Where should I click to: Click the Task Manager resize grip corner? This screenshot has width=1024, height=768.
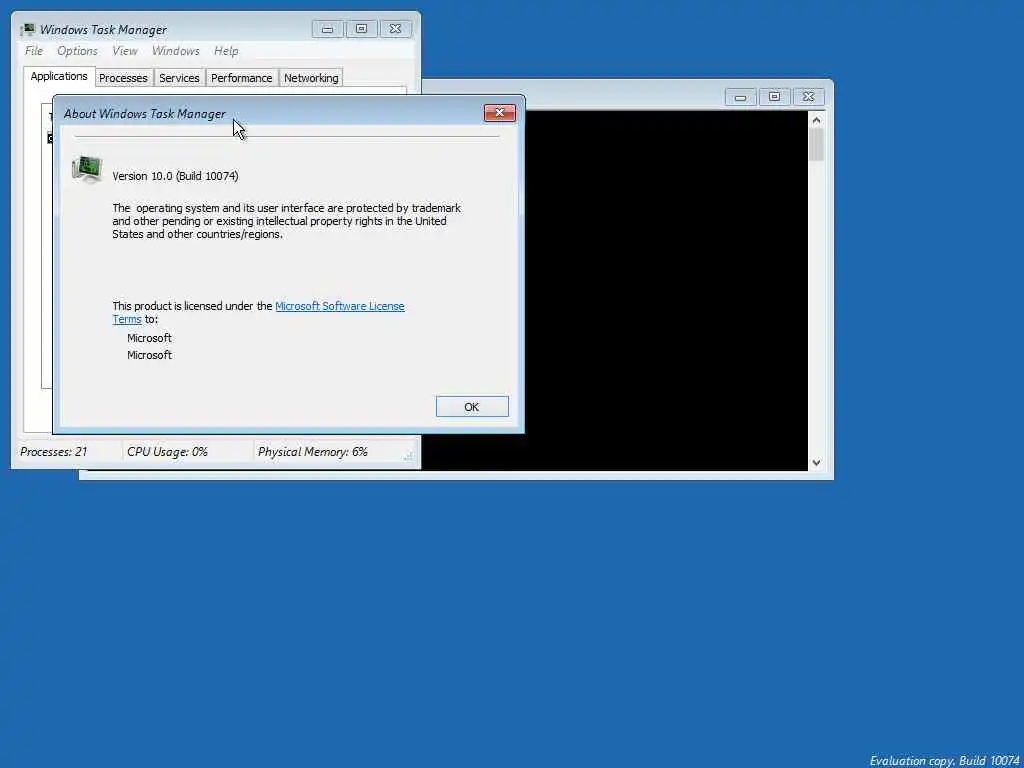(x=409, y=457)
